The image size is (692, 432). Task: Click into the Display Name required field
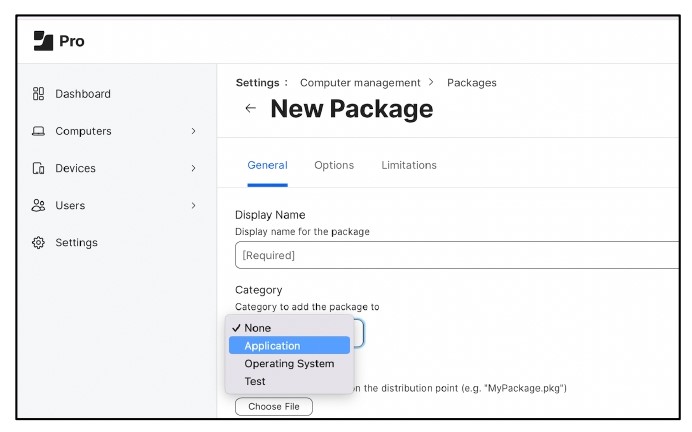click(457, 255)
